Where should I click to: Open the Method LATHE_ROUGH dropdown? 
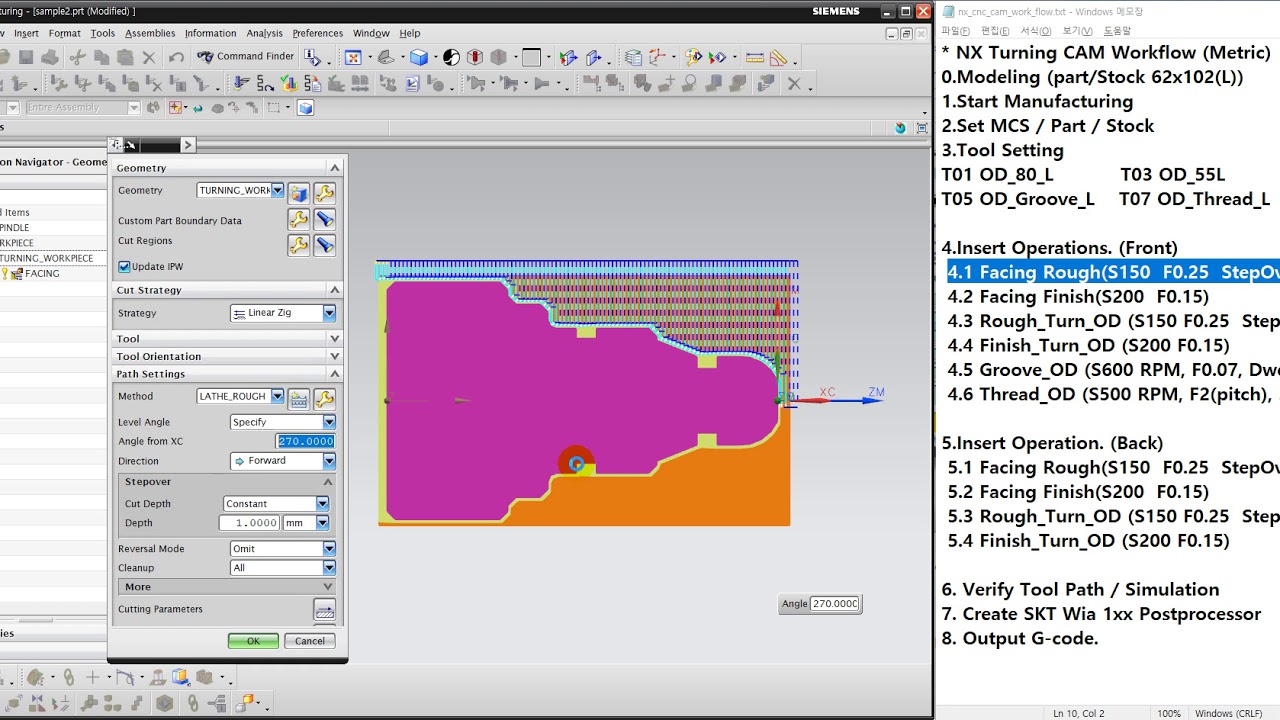click(277, 396)
